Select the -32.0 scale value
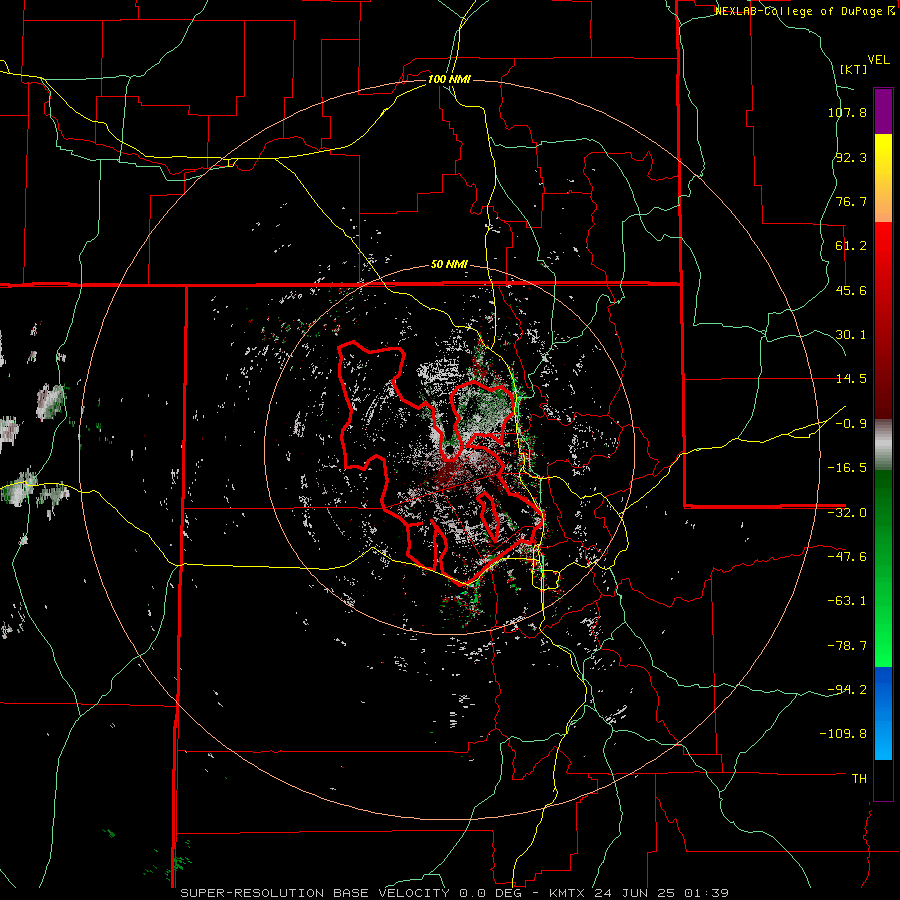Screen dimensions: 900x900 point(847,513)
